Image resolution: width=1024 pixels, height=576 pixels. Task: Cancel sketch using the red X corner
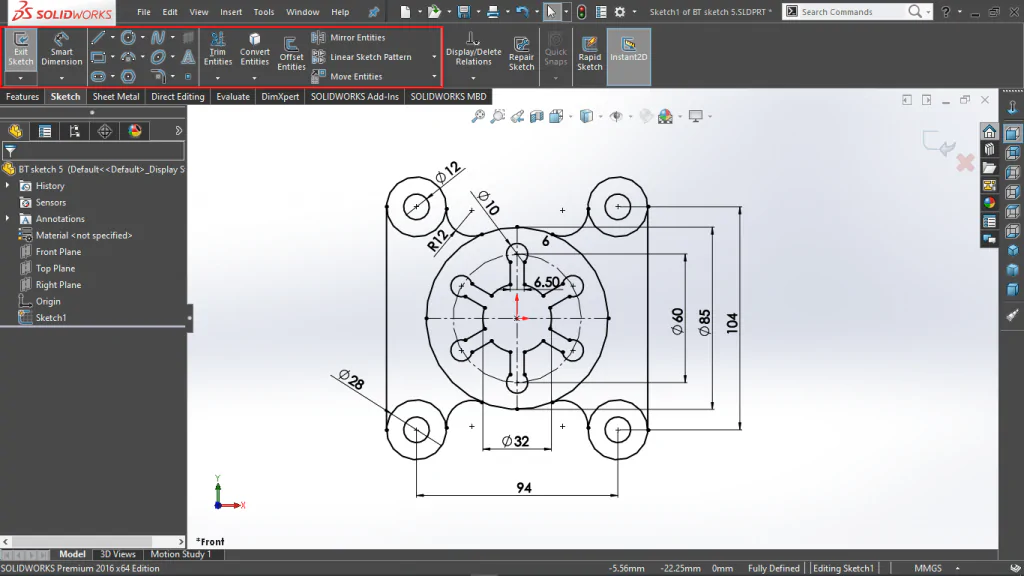tap(965, 163)
